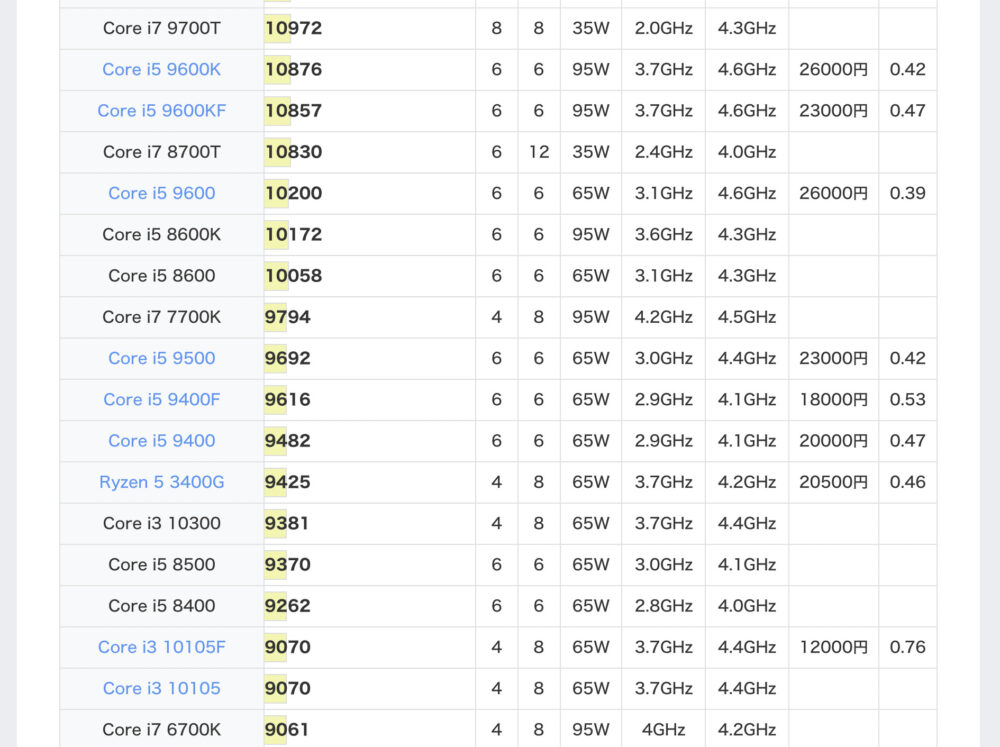The image size is (1000, 747).
Task: Click the 3.1GHz base clock of Core i5 9600
Action: tap(663, 193)
